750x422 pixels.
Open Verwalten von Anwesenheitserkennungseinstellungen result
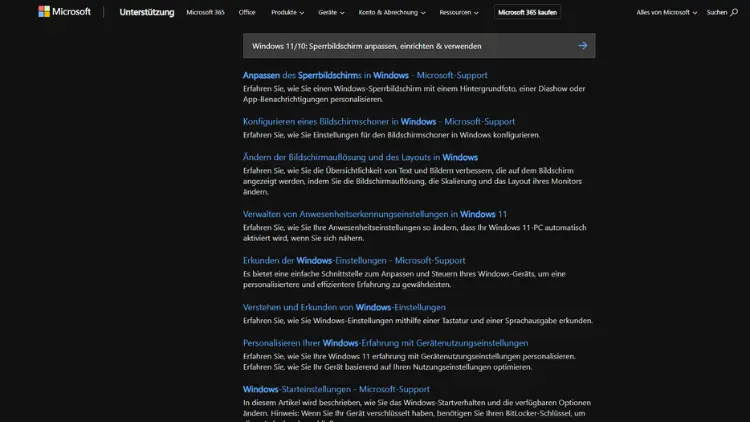pos(375,214)
